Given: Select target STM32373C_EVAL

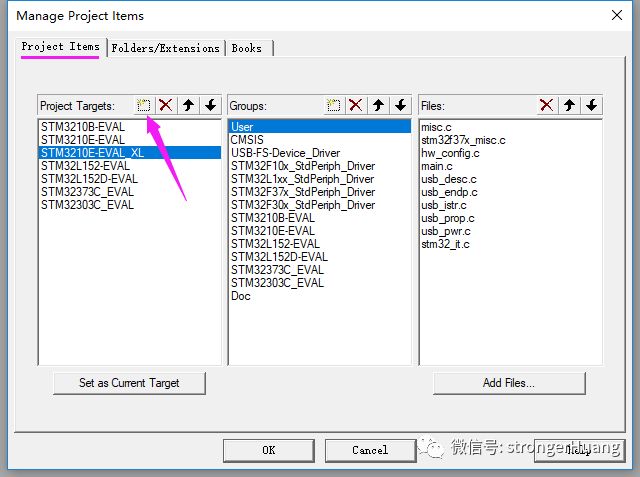Looking at the screenshot, I should tap(130, 192).
